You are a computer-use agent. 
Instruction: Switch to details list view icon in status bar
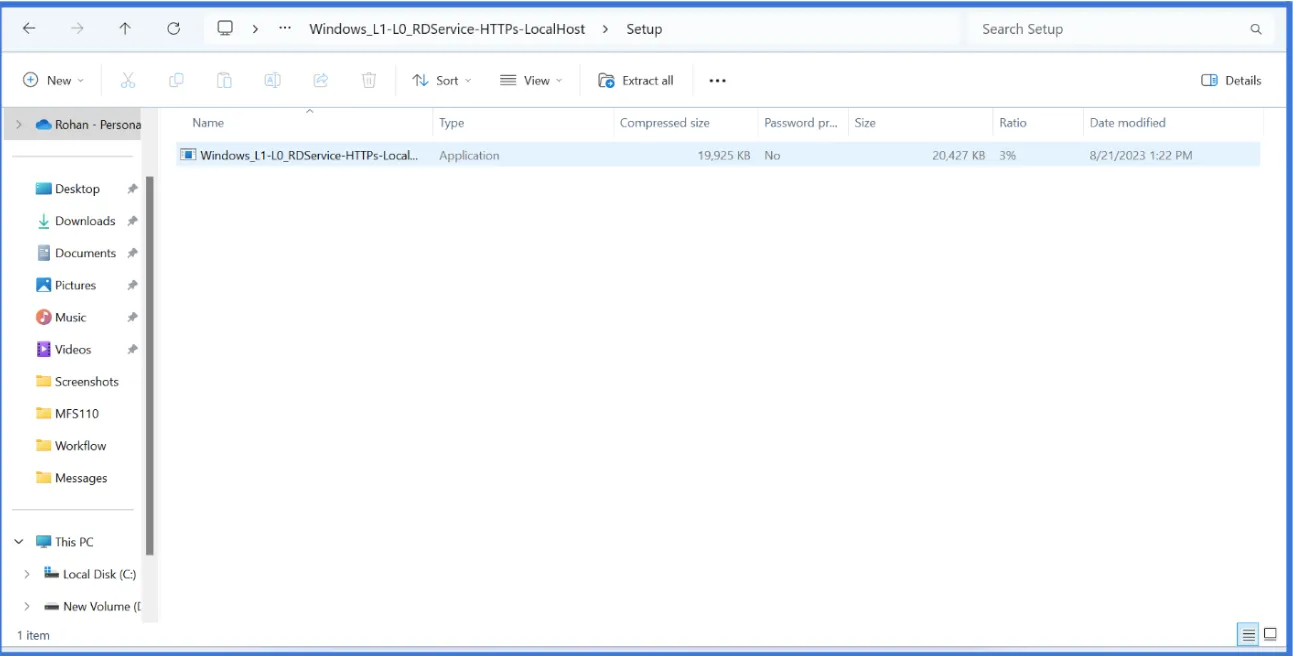coord(1248,634)
